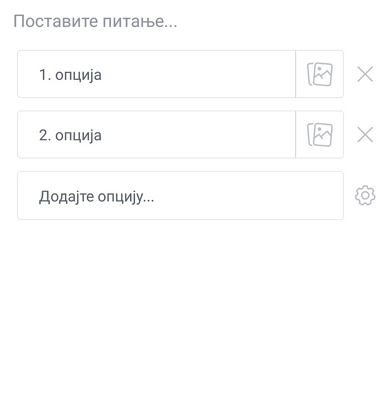The height and width of the screenshot is (400, 389).
Task: Select the 2. опција text field
Action: (x=156, y=135)
